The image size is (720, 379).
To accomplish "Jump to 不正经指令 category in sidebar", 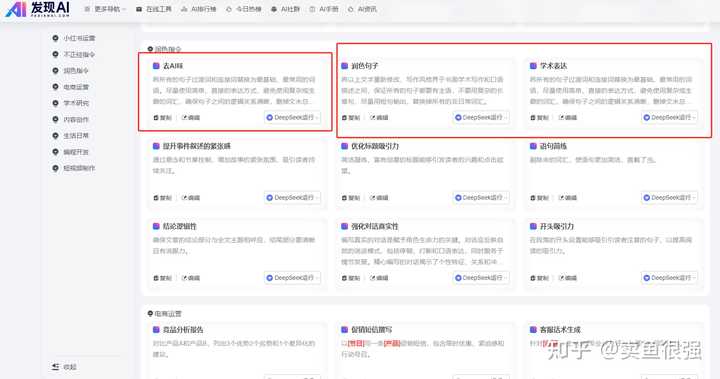I will tap(74, 54).
